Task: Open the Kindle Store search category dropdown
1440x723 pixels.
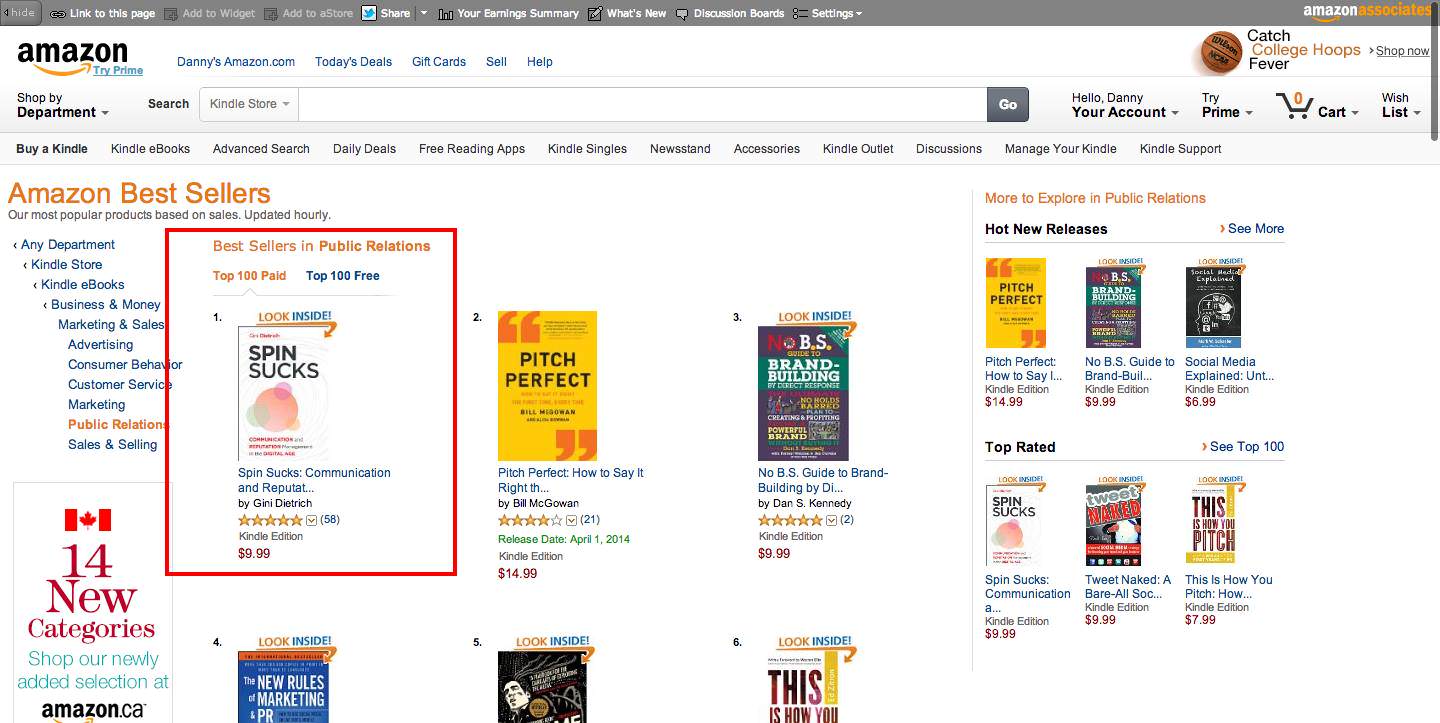Action: click(x=249, y=104)
